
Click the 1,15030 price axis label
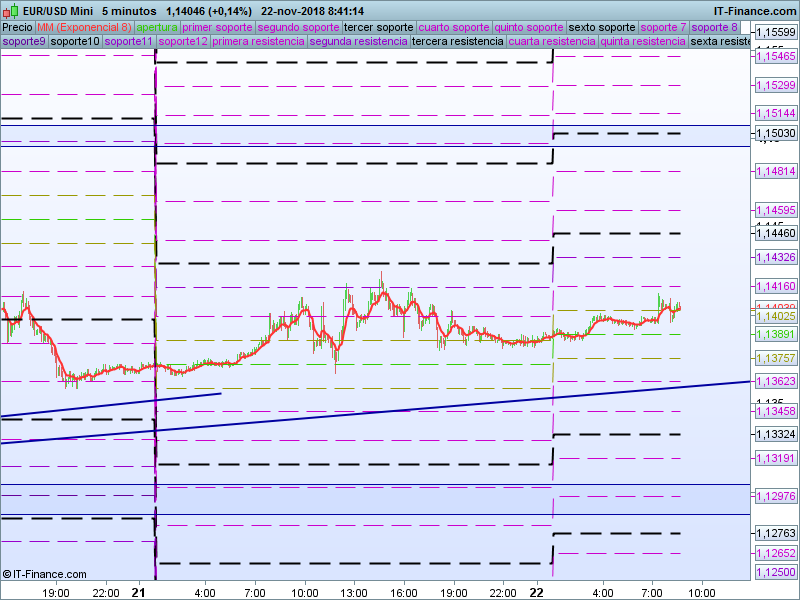(775, 133)
